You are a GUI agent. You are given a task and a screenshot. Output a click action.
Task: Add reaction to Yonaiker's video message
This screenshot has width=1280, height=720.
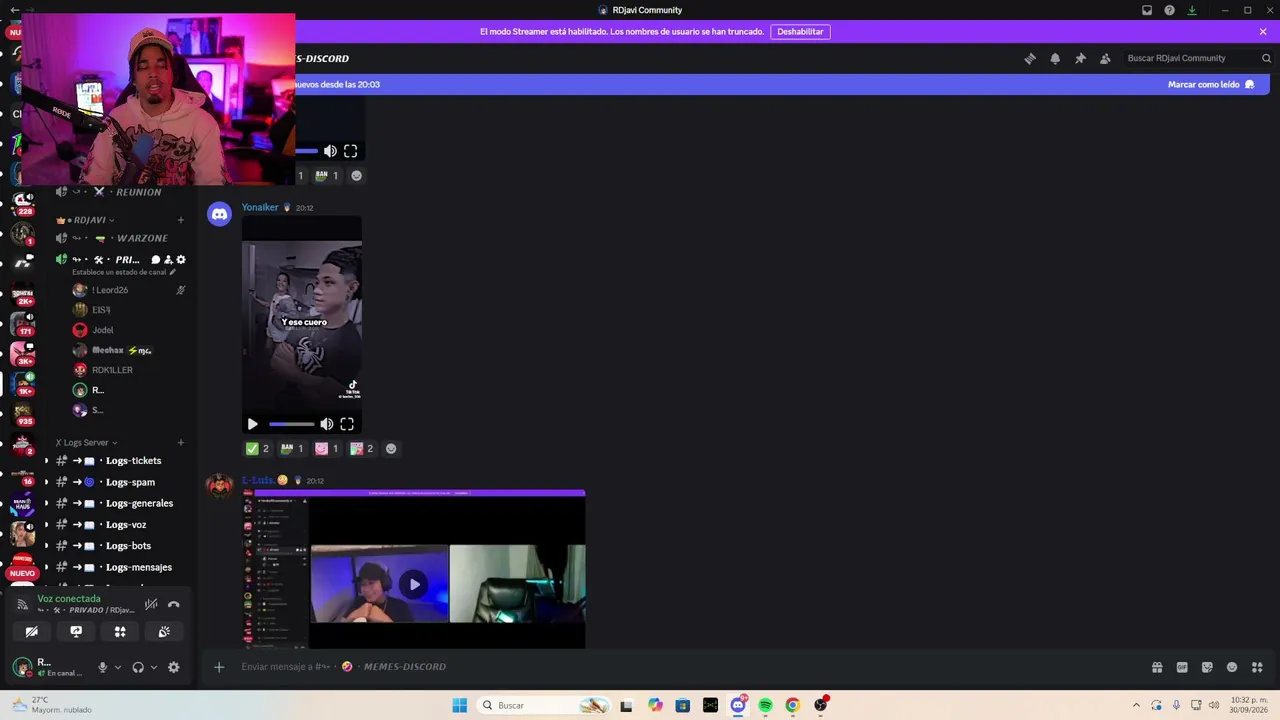tap(391, 449)
